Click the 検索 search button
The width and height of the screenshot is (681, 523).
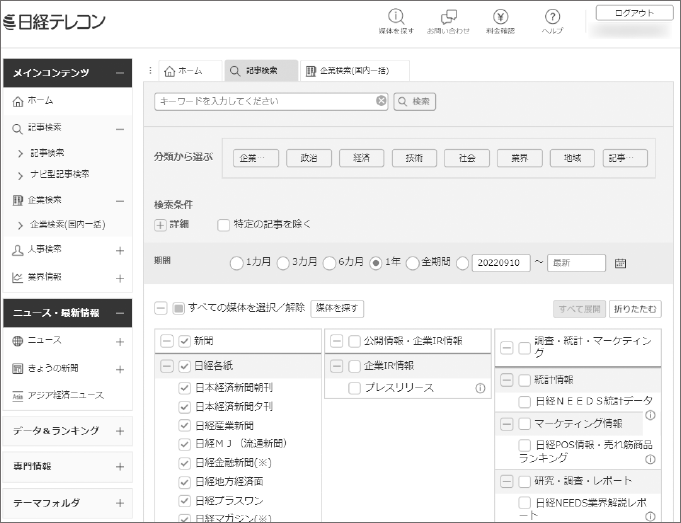click(x=415, y=101)
